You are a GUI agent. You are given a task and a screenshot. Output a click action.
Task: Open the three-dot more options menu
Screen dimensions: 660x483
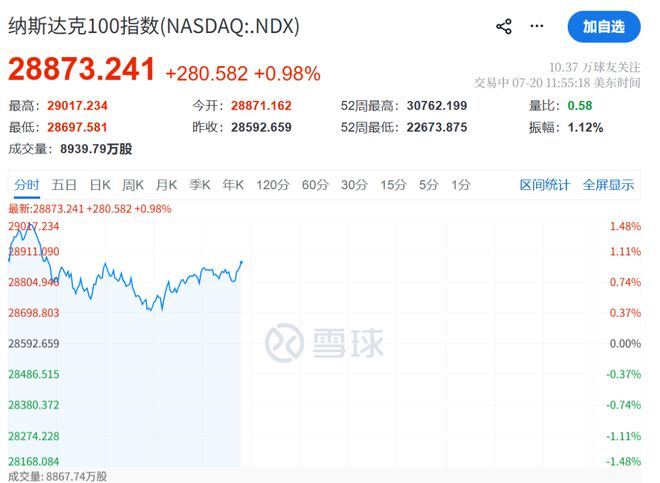click(x=536, y=26)
